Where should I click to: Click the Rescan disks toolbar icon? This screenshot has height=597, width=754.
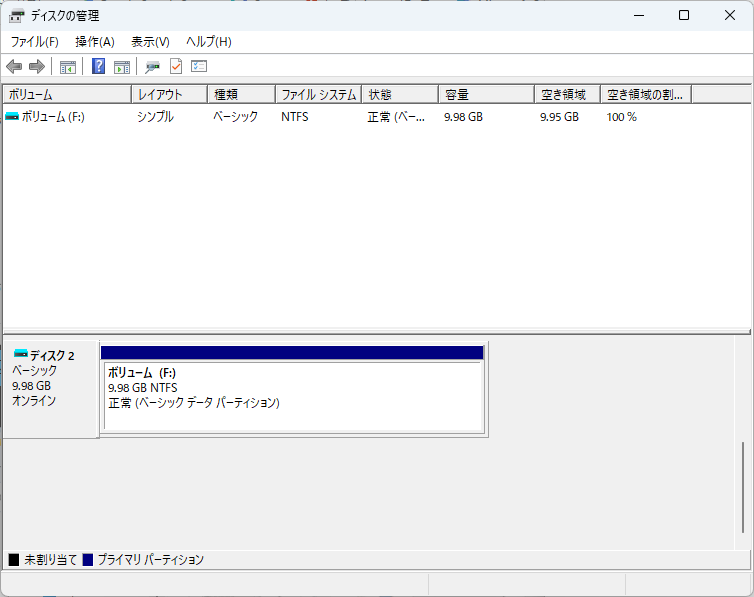152,67
